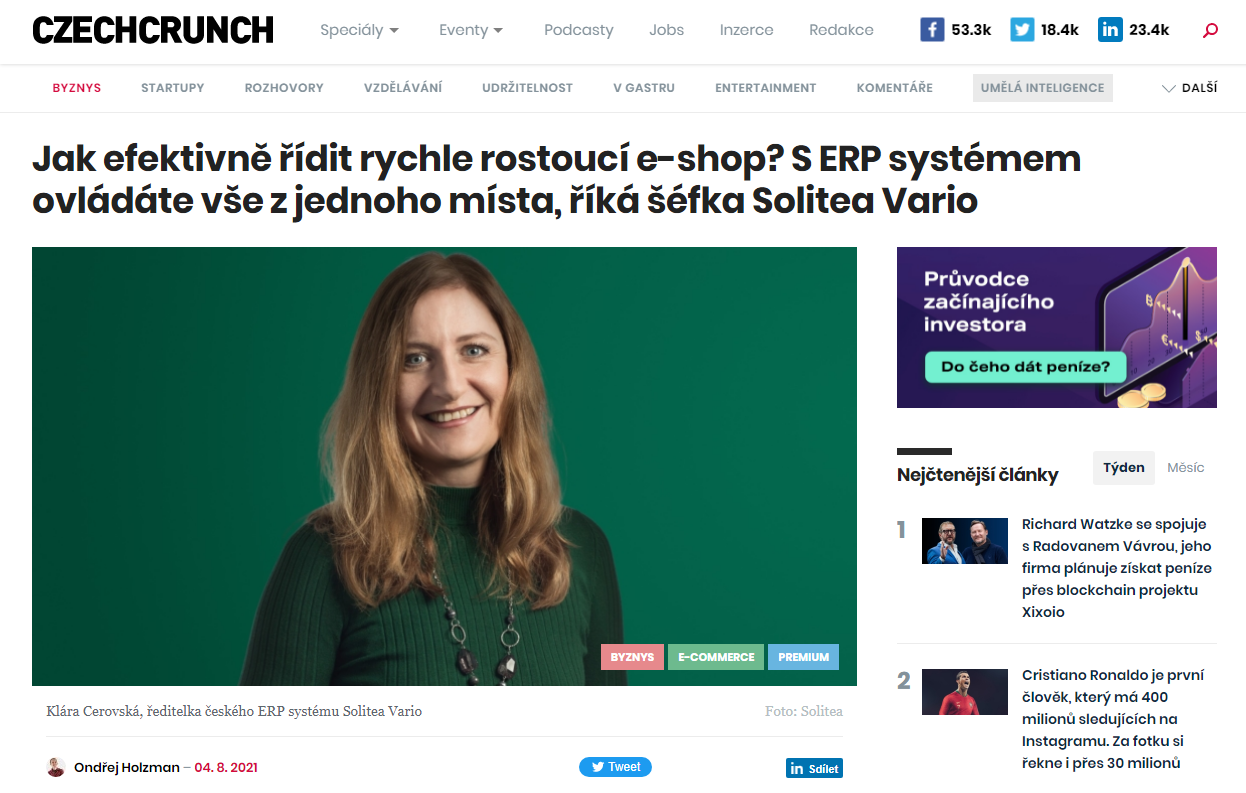
Task: Click the E-COMMERCE tag on the photo
Action: pyautogui.click(x=716, y=657)
